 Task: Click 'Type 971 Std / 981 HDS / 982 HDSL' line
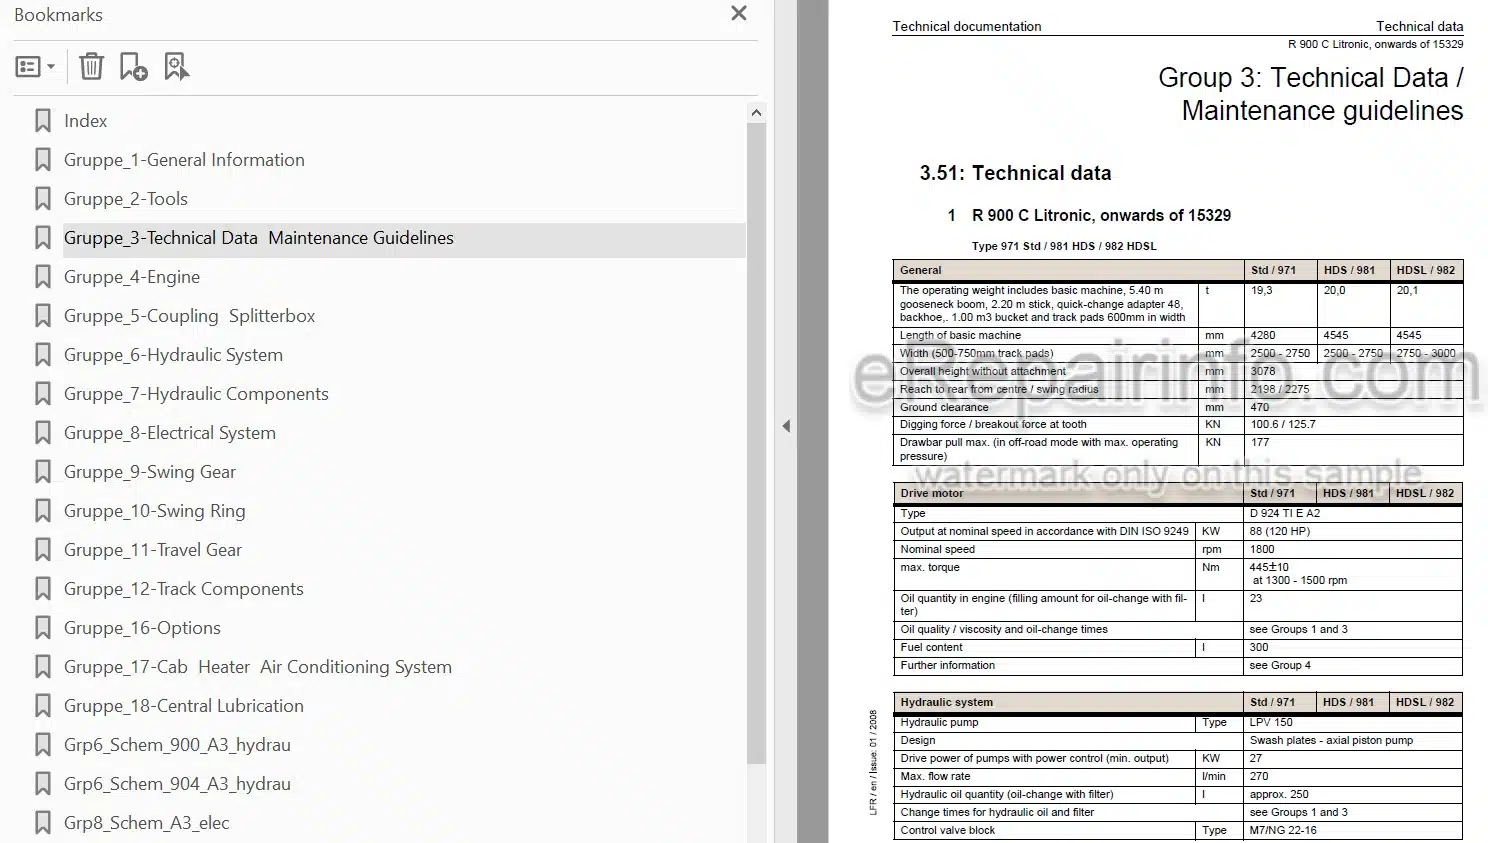coord(1064,246)
